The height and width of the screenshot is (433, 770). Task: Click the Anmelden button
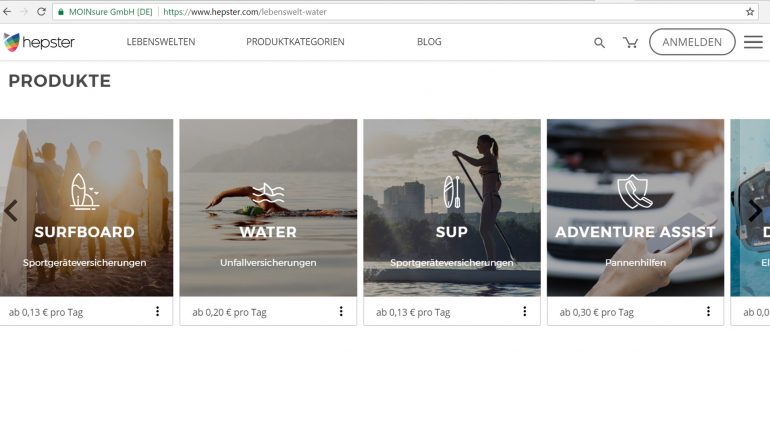692,42
